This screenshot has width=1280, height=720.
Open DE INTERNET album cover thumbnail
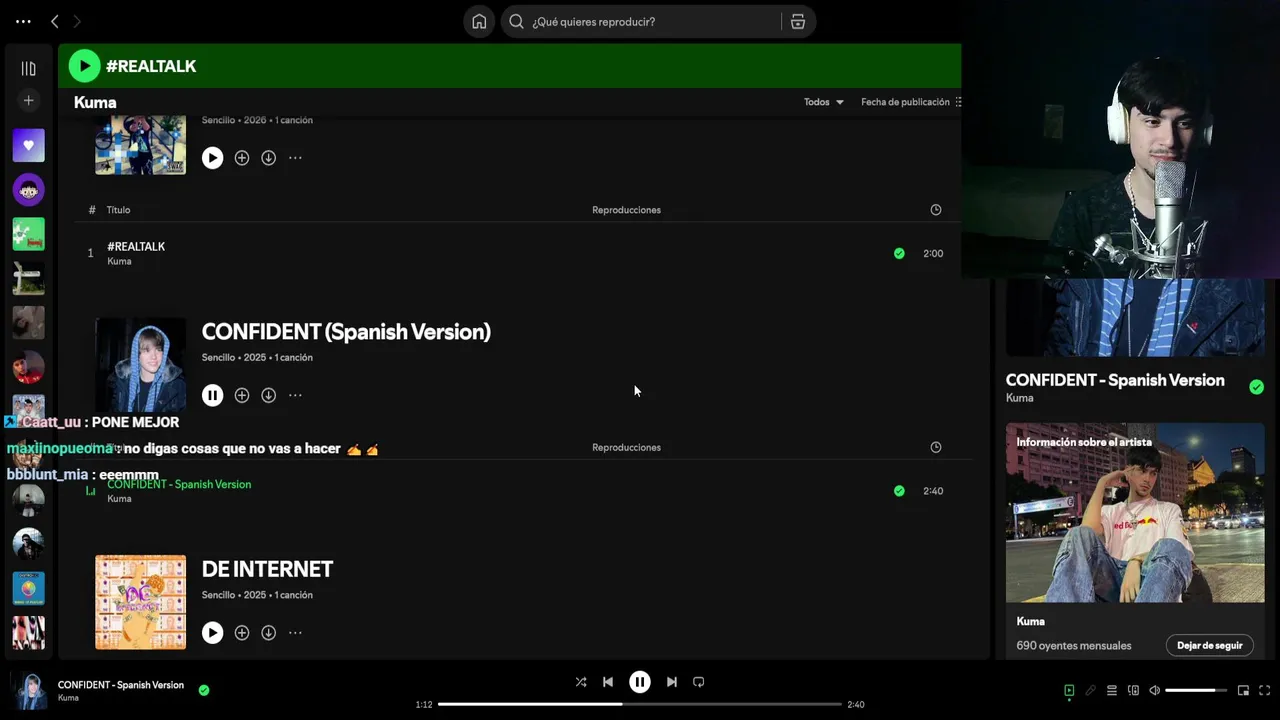[140, 602]
